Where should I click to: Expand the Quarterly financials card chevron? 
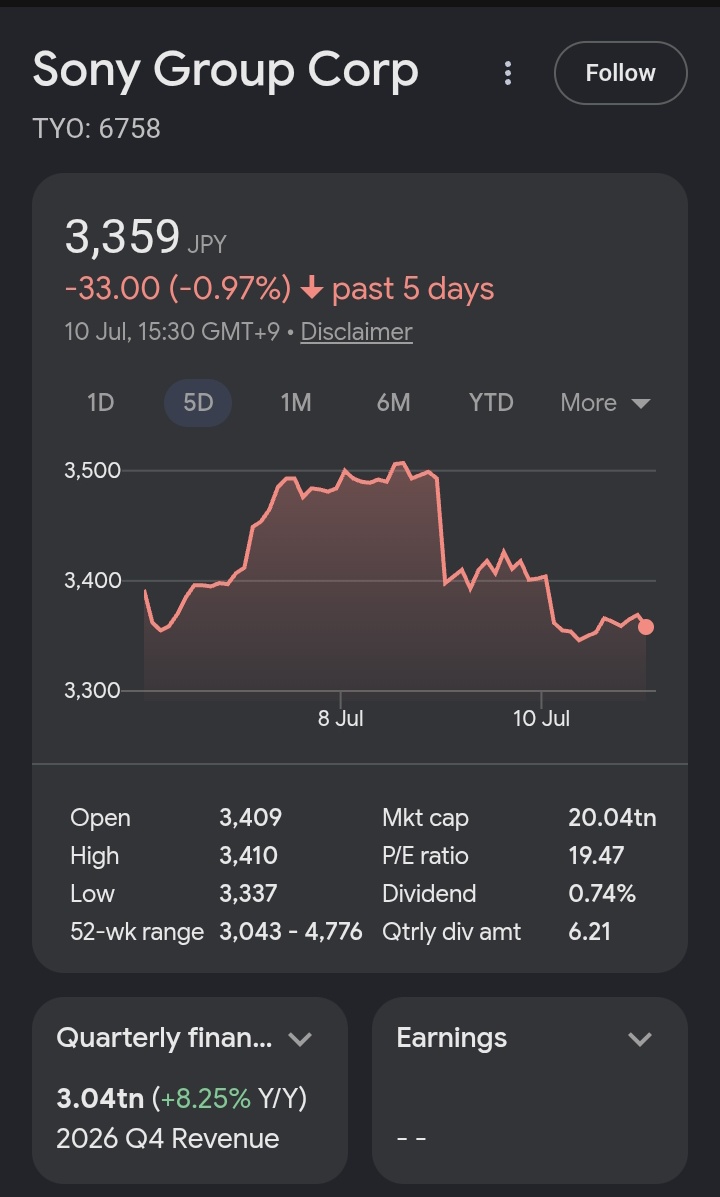click(300, 1039)
